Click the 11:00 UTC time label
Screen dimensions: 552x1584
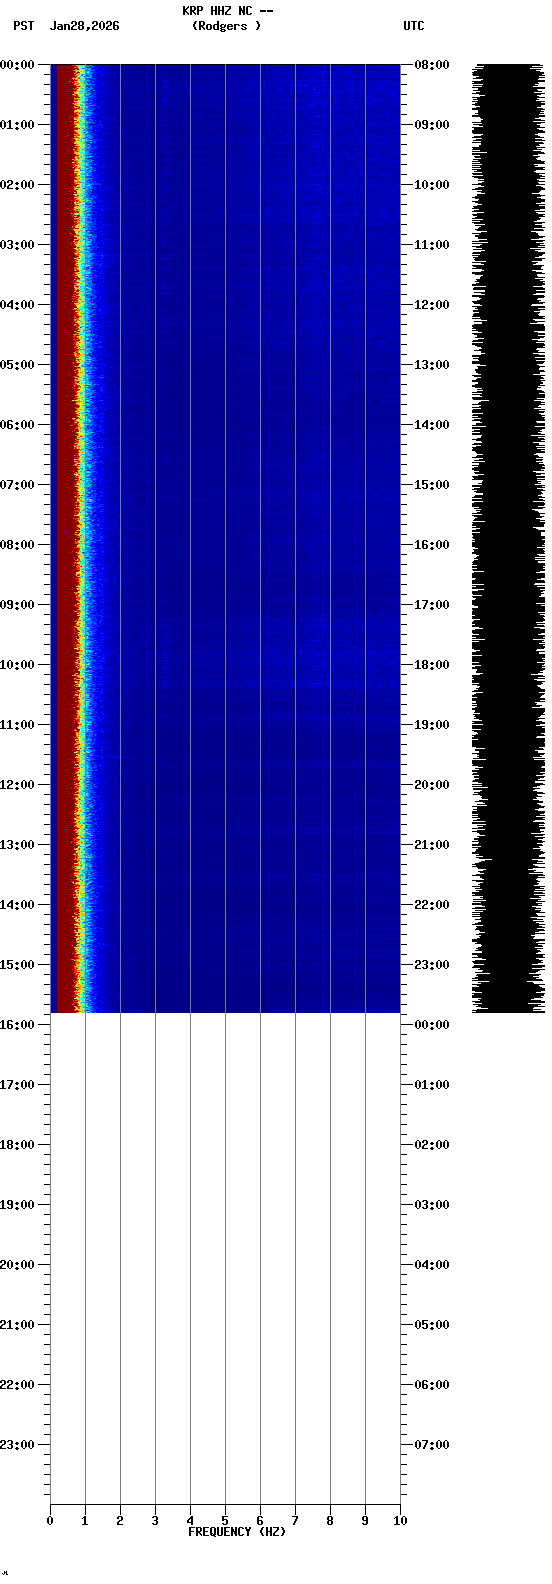pyautogui.click(x=431, y=245)
